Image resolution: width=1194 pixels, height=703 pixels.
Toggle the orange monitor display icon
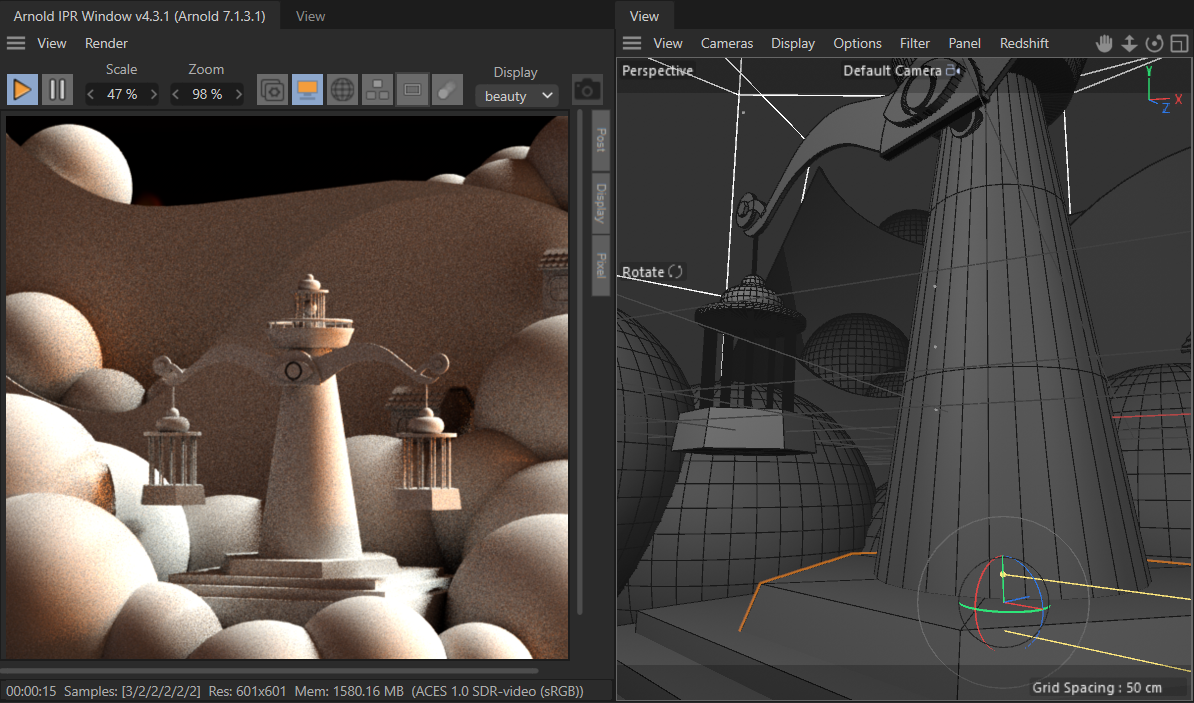tap(307, 90)
